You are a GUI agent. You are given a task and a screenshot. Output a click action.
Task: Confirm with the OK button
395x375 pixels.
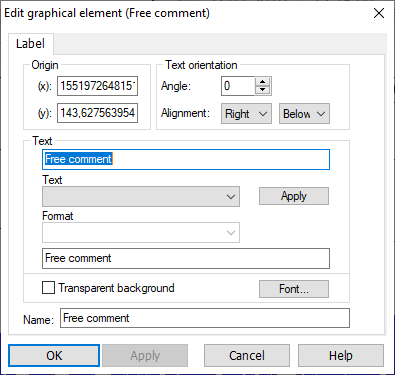click(54, 356)
